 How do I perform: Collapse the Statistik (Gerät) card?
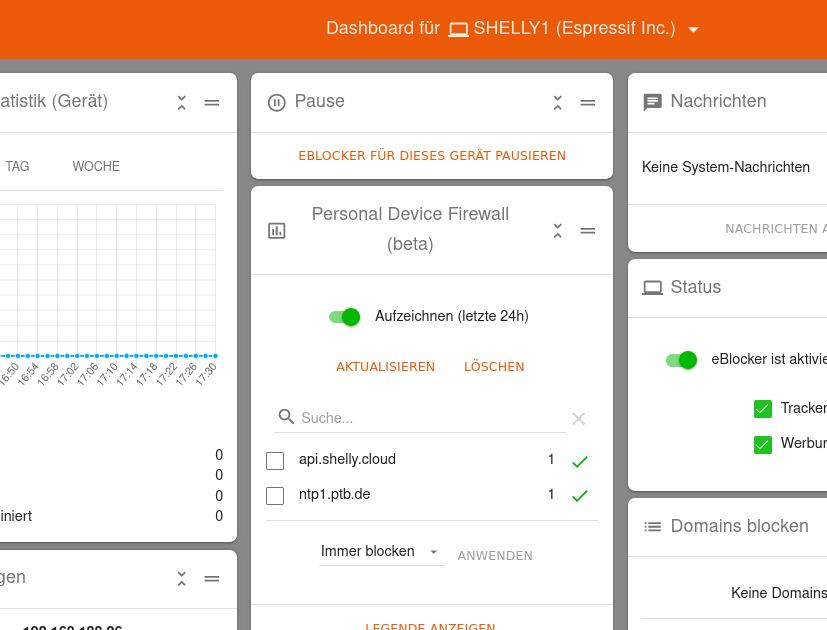pos(181,102)
